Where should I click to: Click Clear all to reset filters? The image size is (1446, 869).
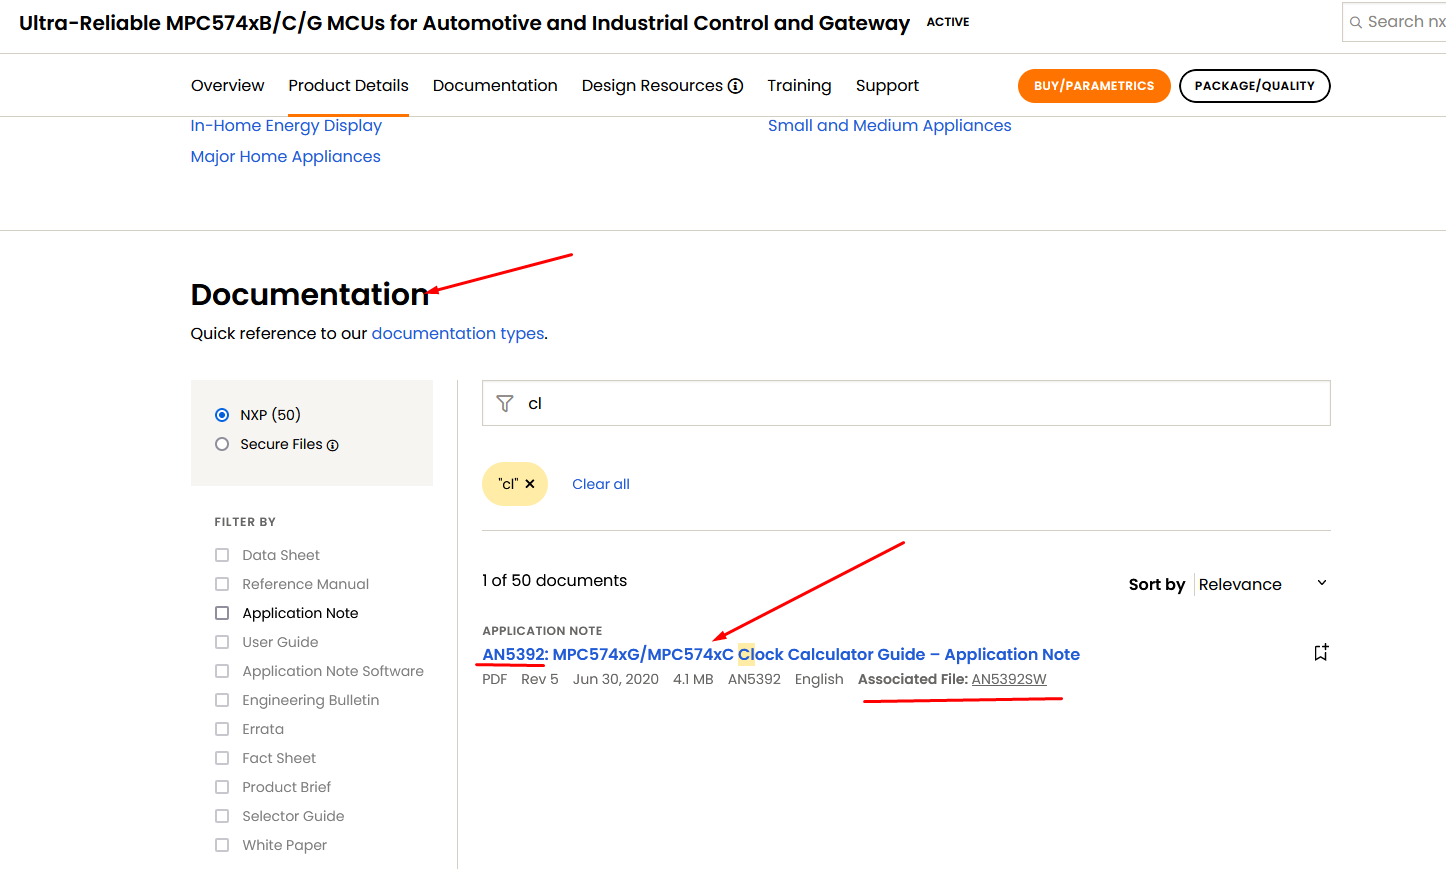(600, 483)
